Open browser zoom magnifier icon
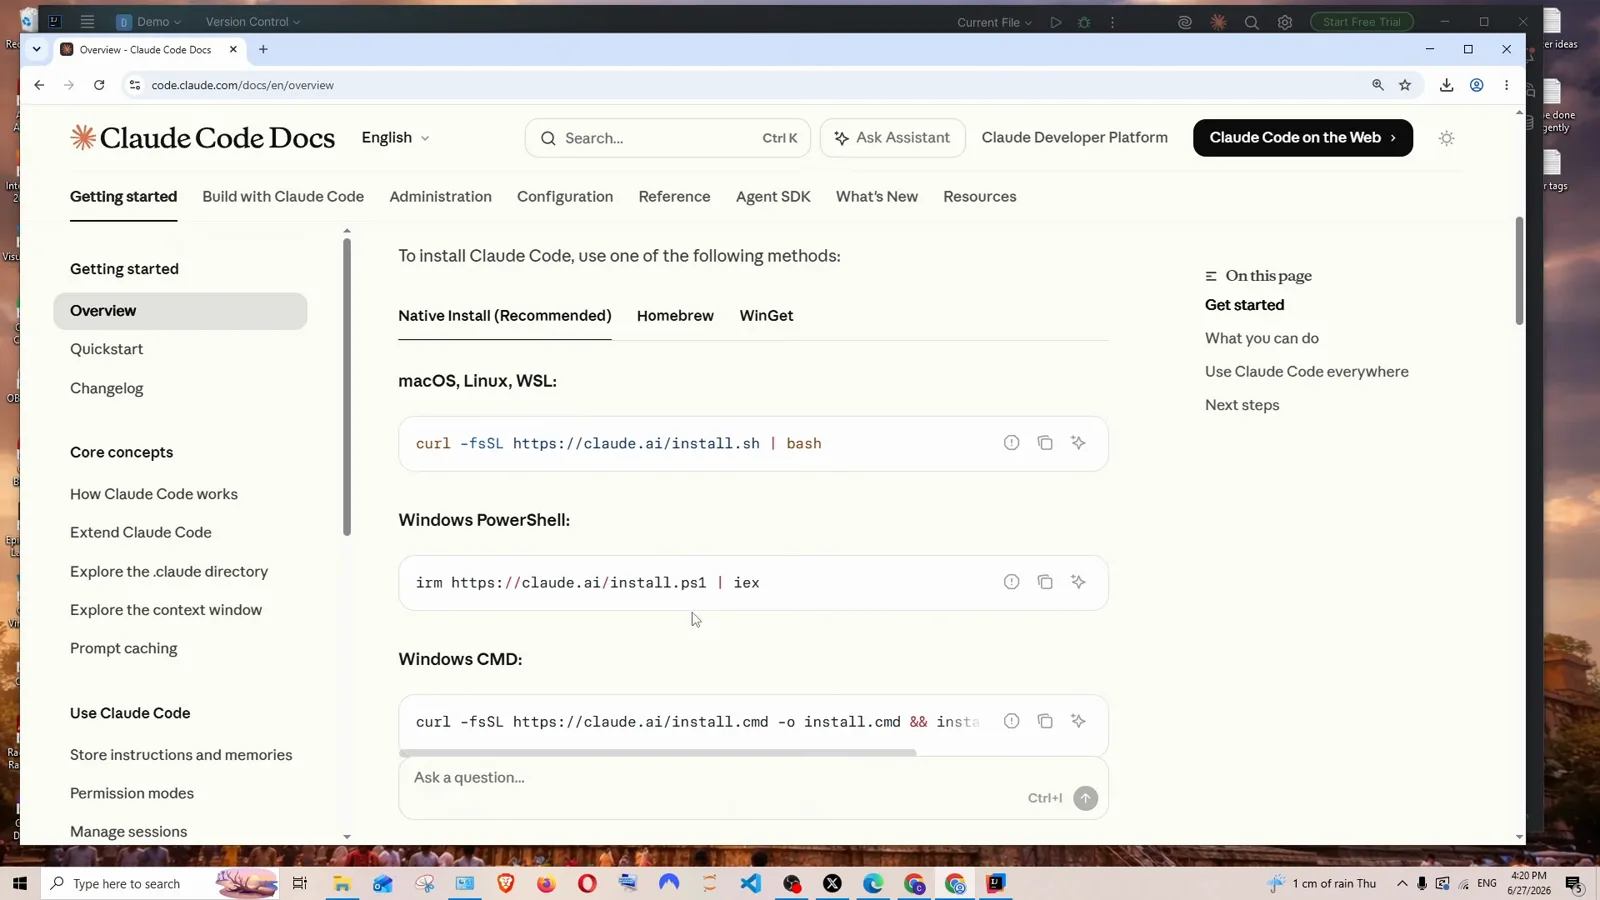 [x=1378, y=85]
